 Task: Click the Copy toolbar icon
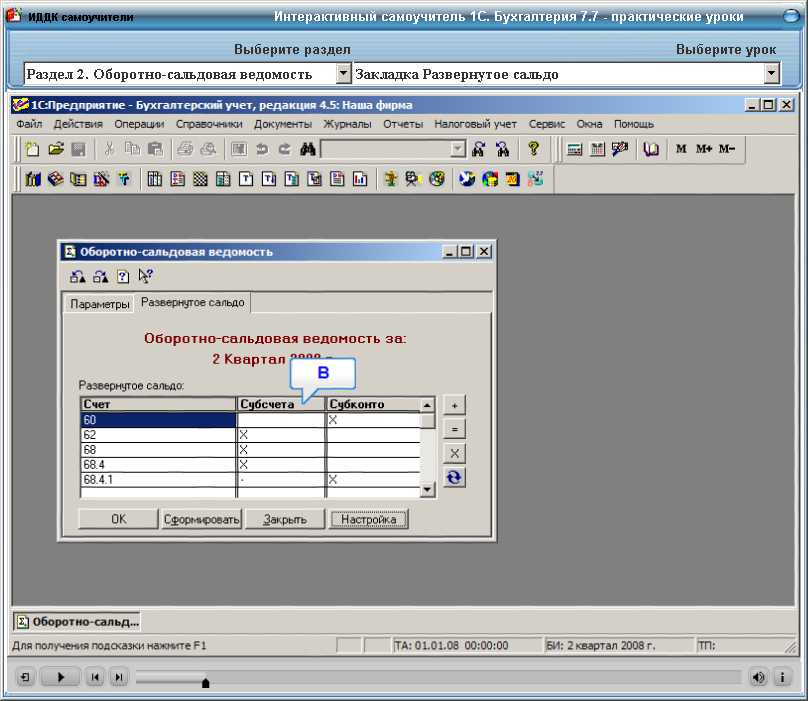[x=132, y=149]
